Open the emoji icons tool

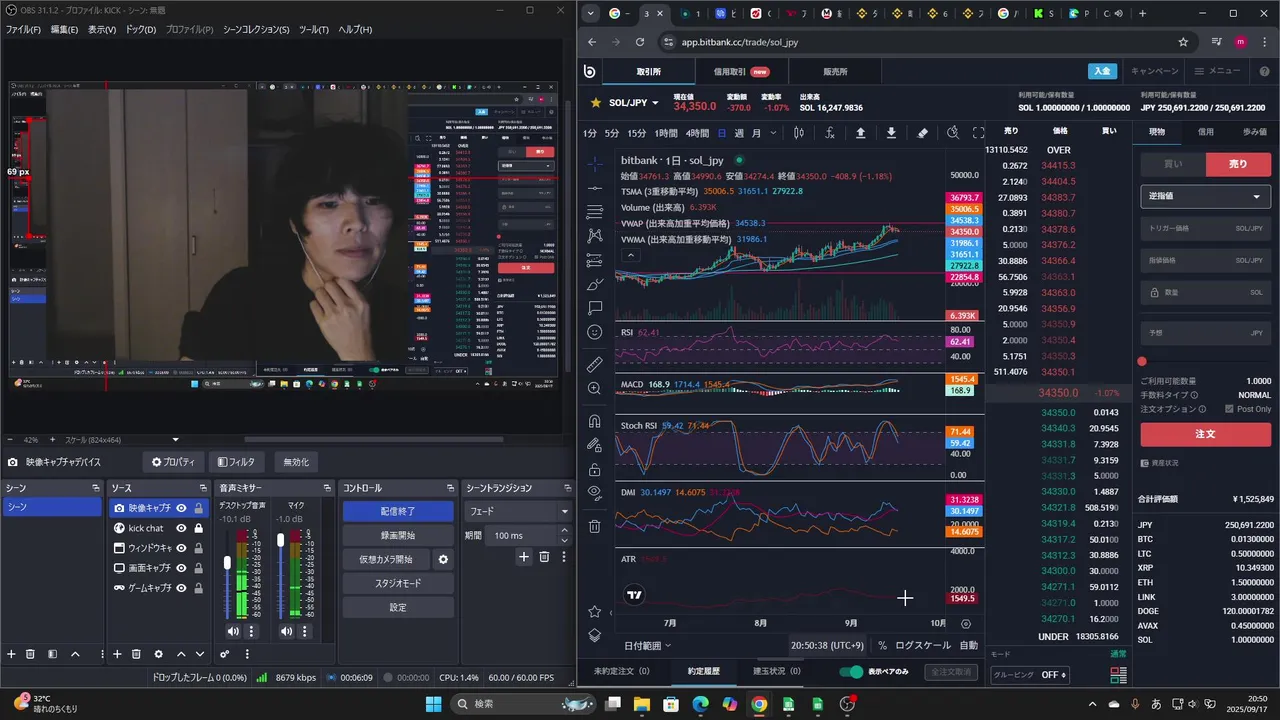tap(595, 332)
